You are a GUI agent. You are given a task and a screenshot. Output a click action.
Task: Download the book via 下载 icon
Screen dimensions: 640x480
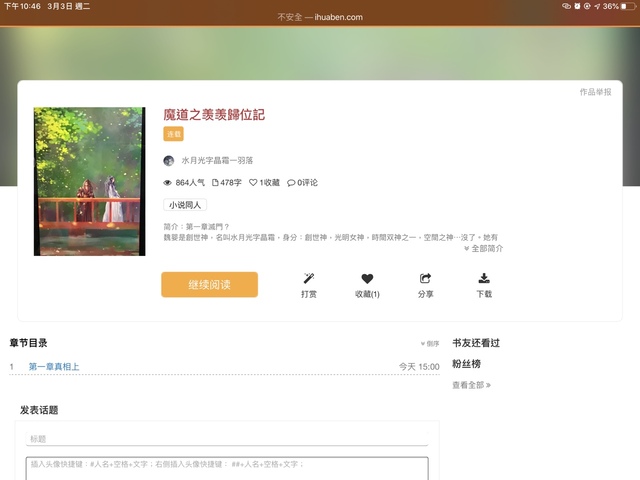click(x=484, y=278)
